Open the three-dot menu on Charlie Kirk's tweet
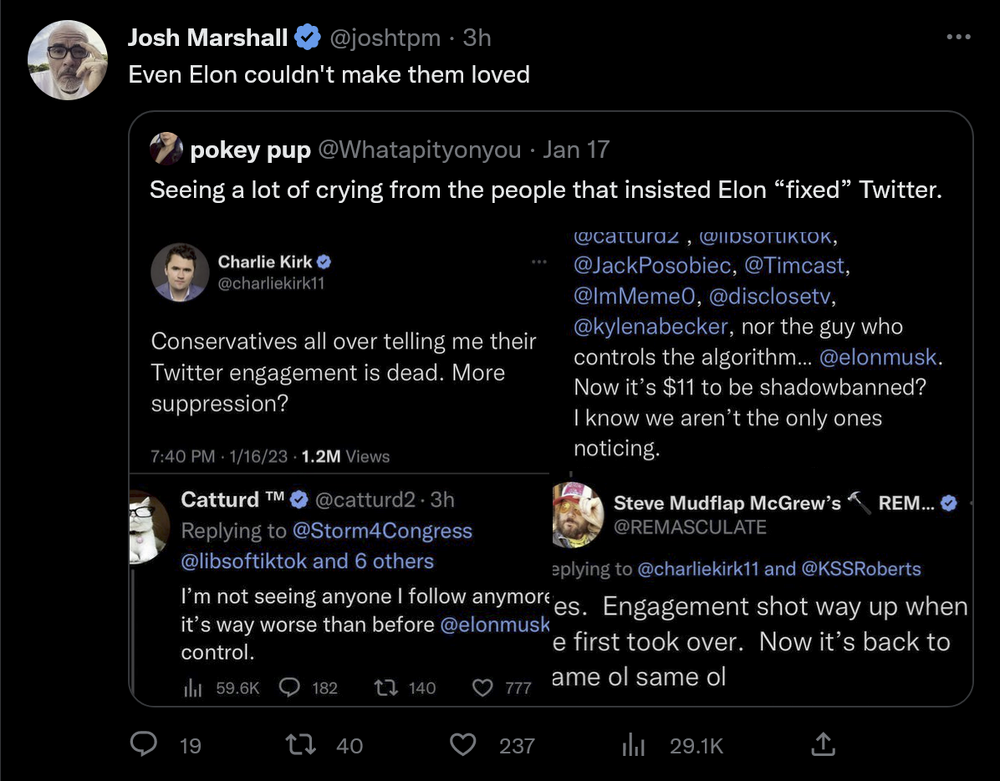 pyautogui.click(x=539, y=262)
